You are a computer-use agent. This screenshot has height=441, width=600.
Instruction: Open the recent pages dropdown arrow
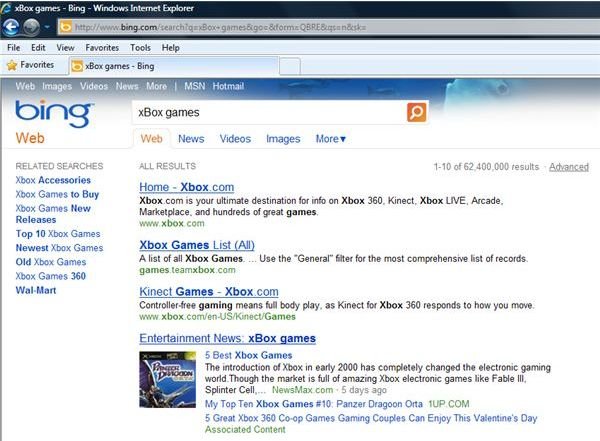pyautogui.click(x=47, y=27)
